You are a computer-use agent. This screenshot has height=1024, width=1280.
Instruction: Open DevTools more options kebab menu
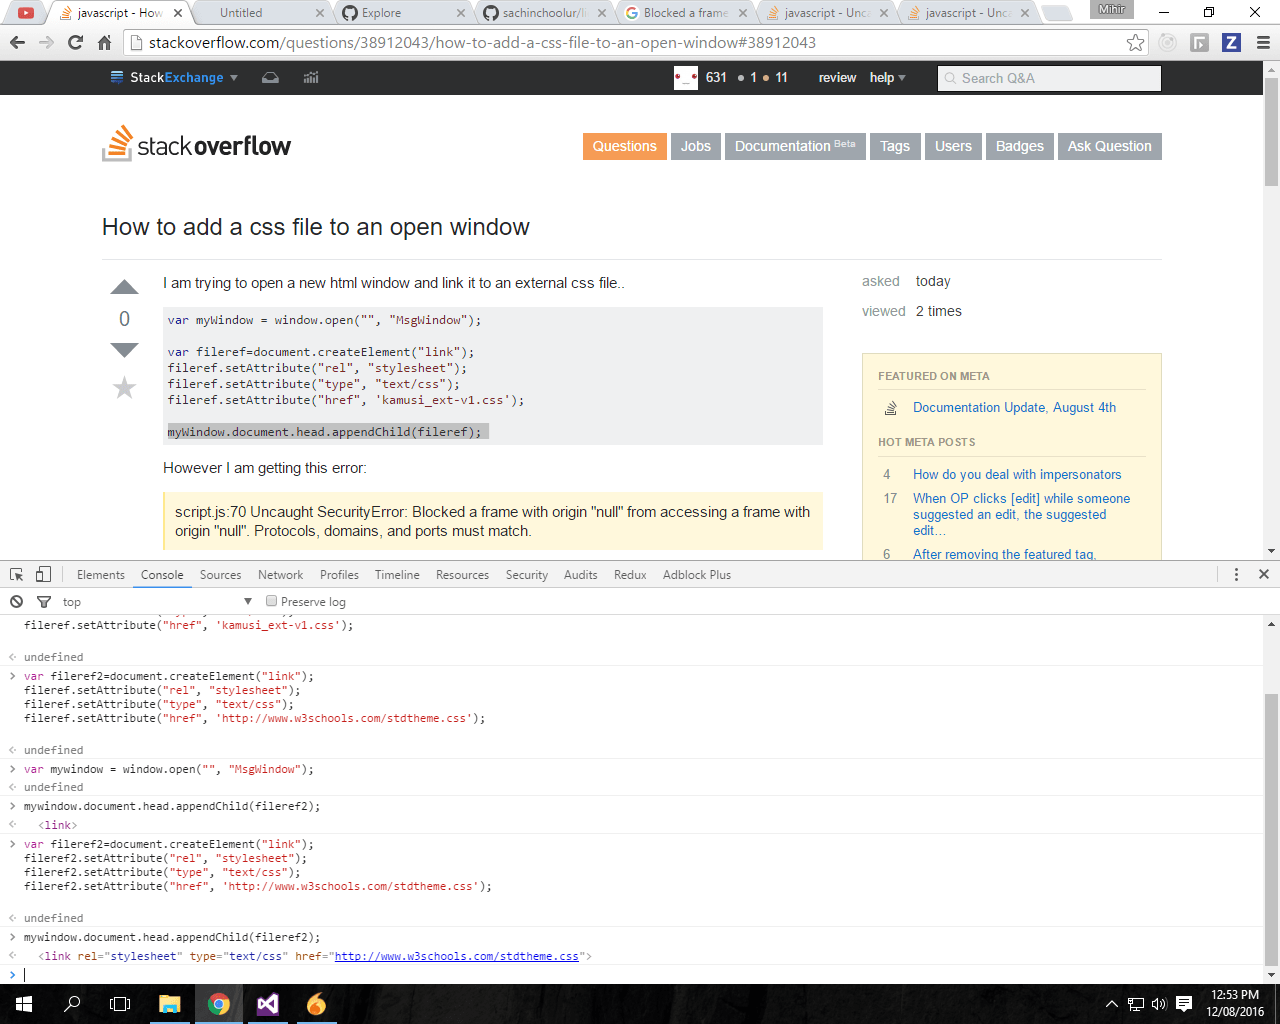coord(1236,574)
